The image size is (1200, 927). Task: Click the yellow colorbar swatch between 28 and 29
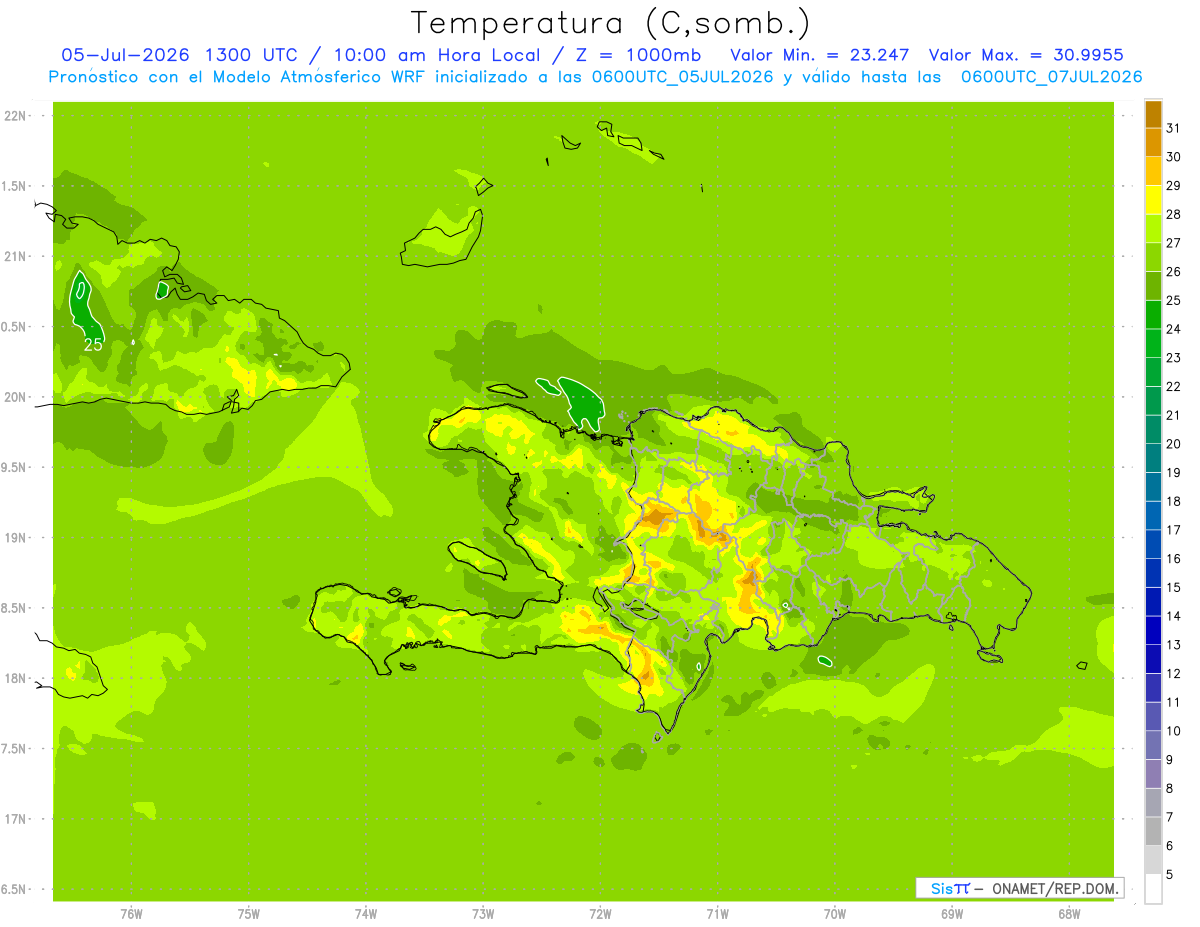[1153, 200]
